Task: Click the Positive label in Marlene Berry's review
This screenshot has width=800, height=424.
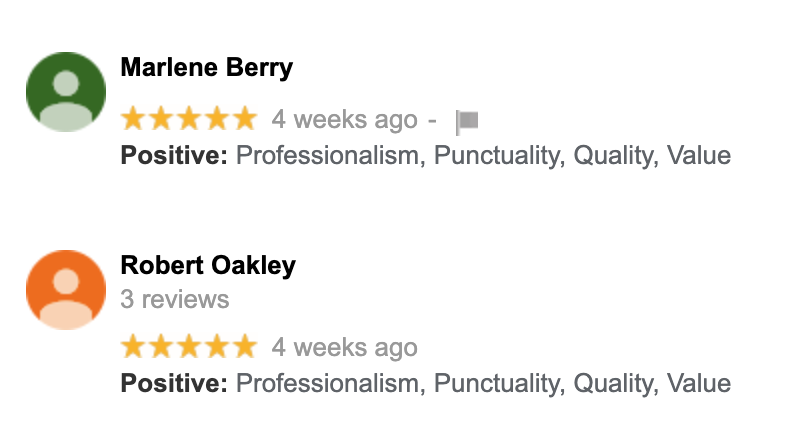Action: (x=174, y=156)
